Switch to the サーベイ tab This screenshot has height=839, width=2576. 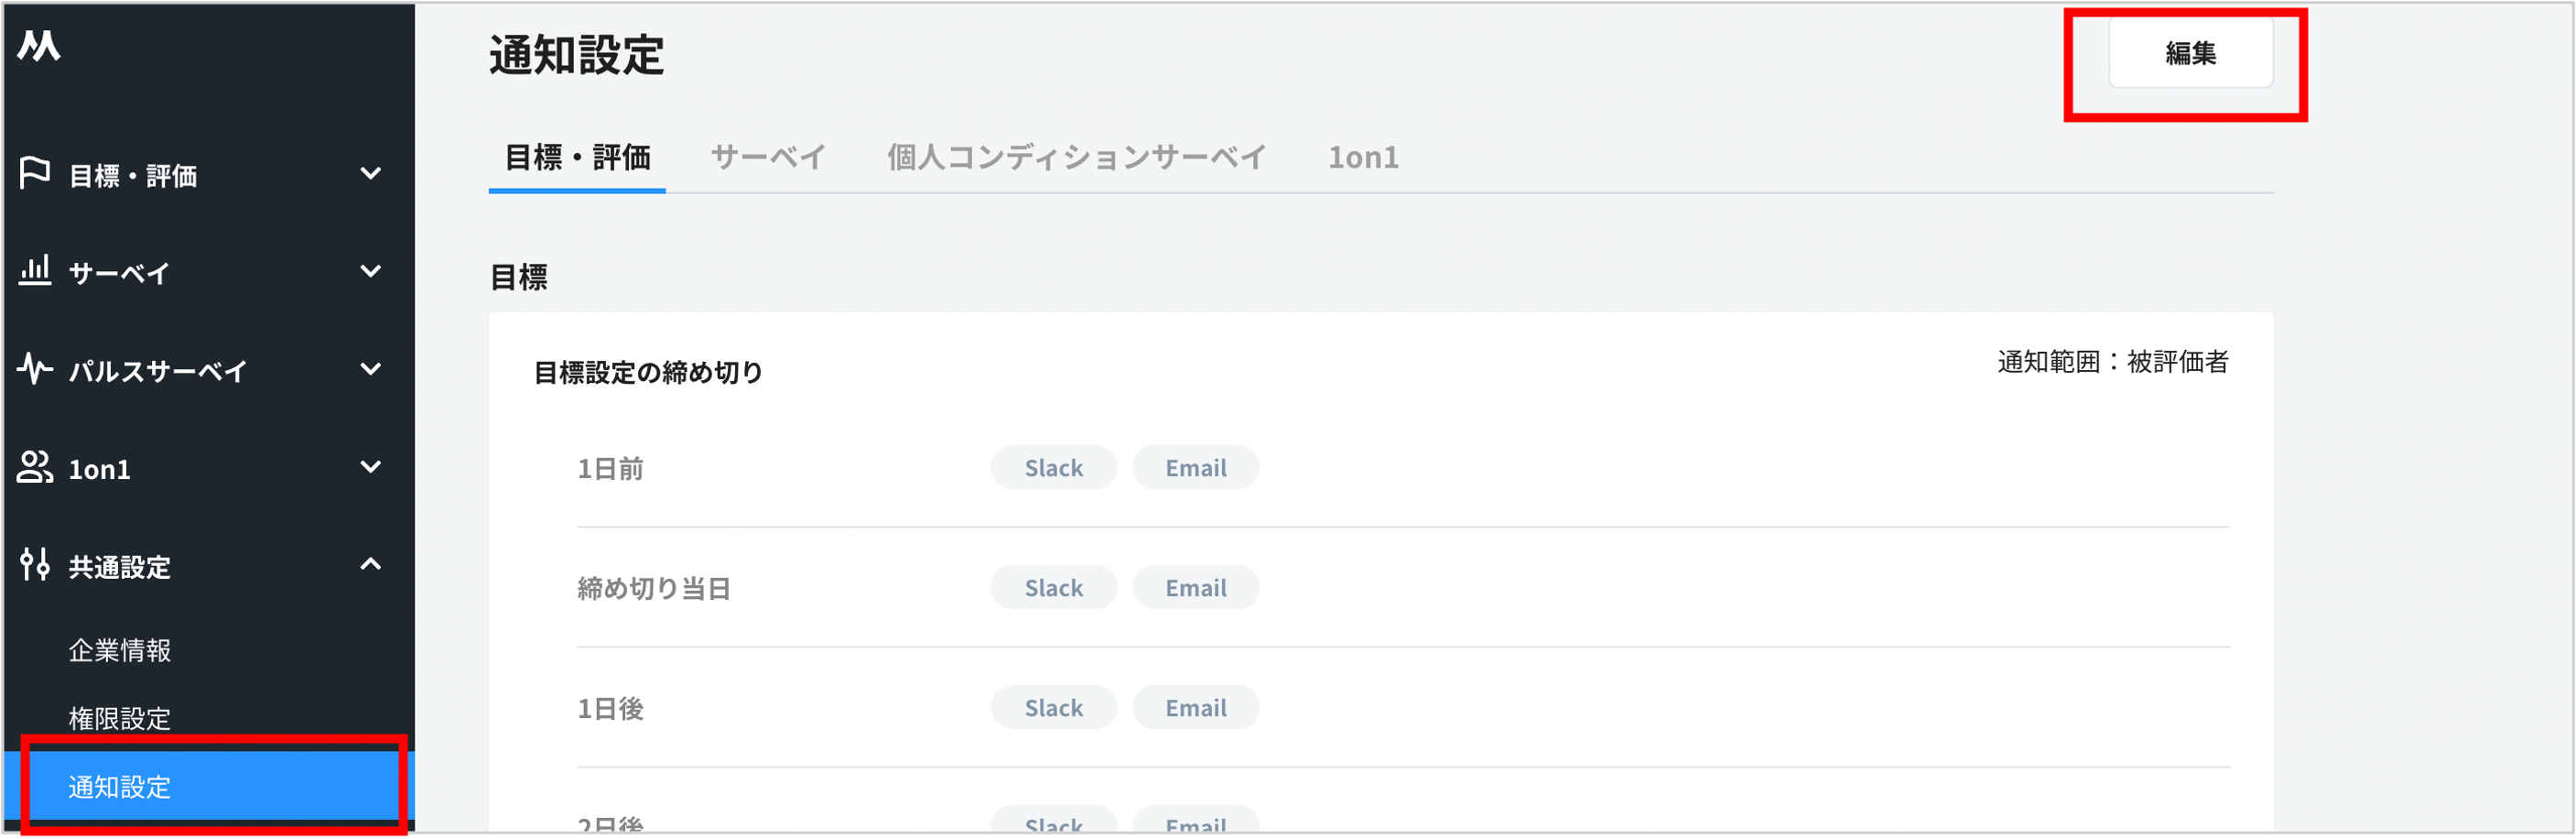(768, 157)
